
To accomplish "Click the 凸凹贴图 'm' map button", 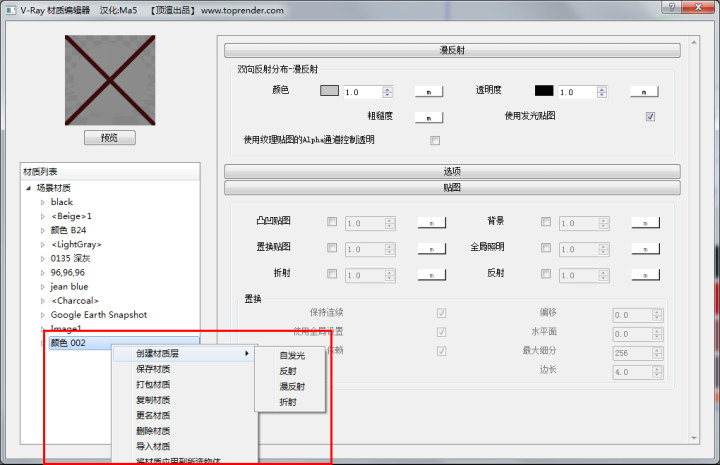I will pyautogui.click(x=430, y=222).
